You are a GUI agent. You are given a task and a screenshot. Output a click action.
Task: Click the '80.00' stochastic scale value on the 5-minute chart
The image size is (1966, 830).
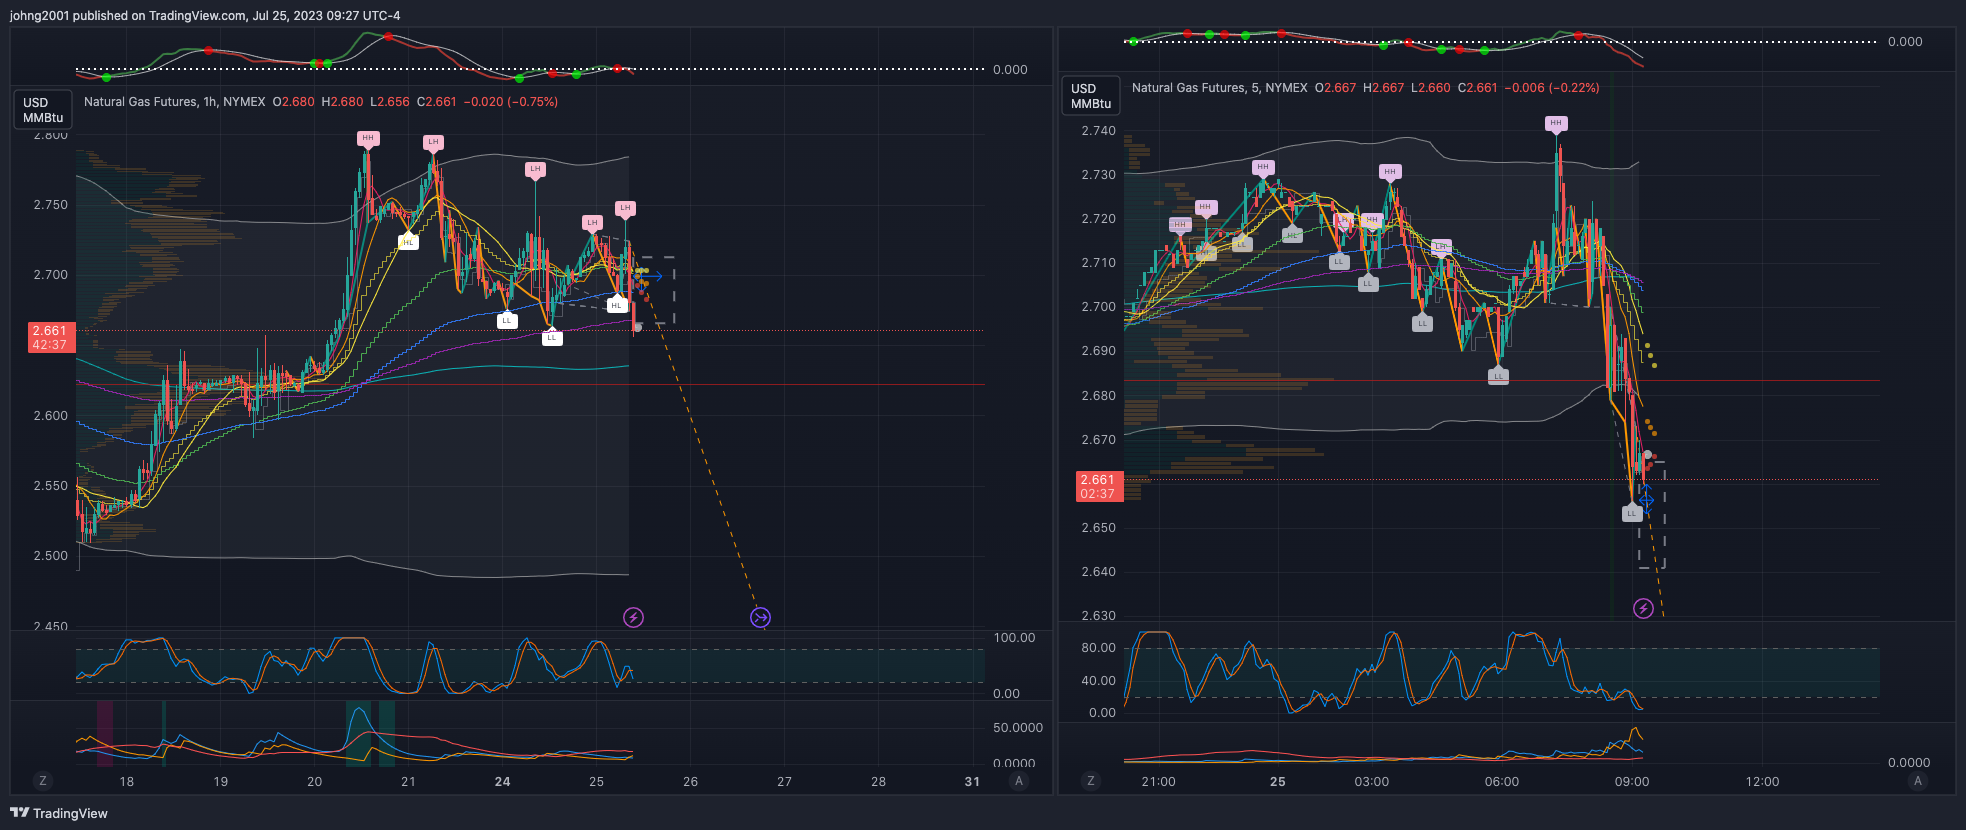pyautogui.click(x=1099, y=648)
